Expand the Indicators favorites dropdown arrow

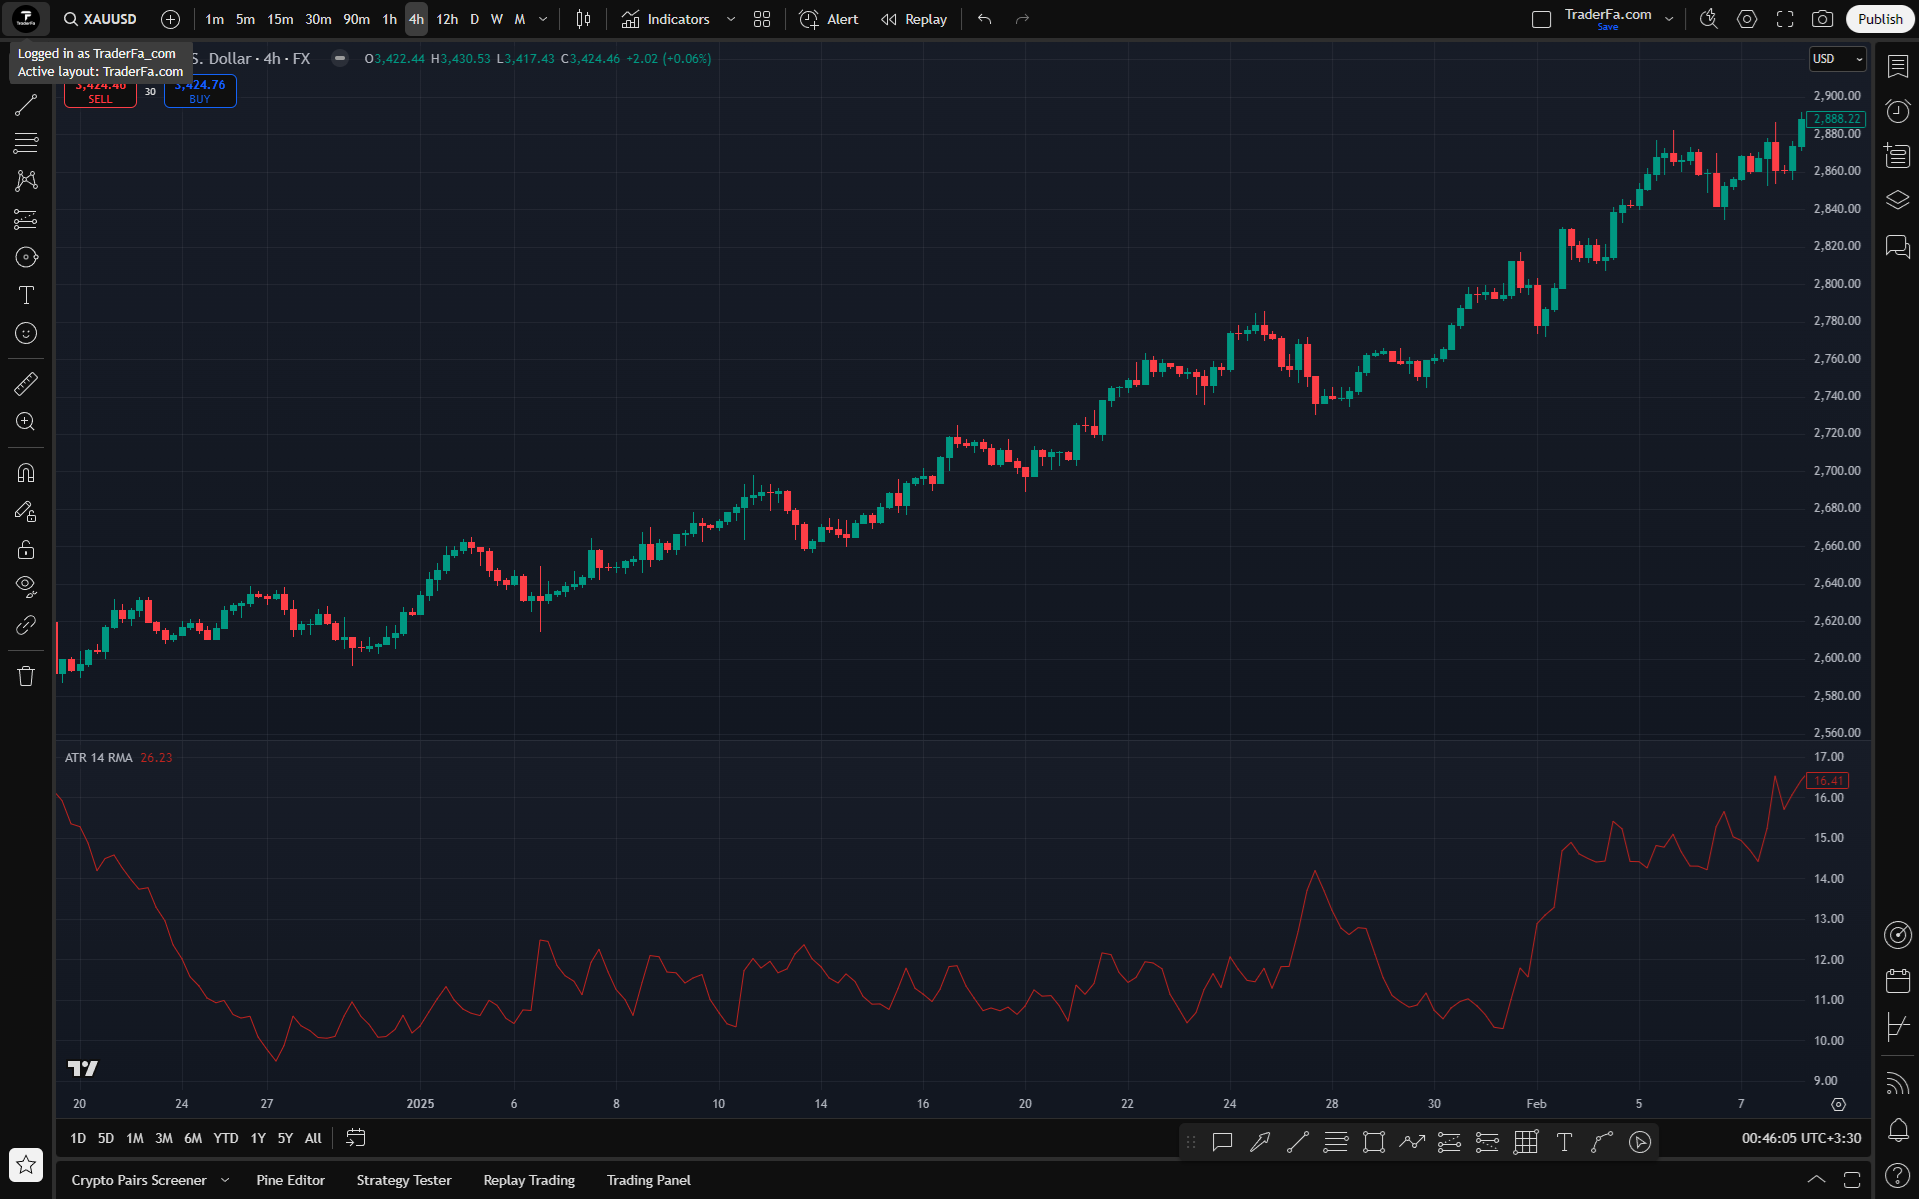(731, 19)
